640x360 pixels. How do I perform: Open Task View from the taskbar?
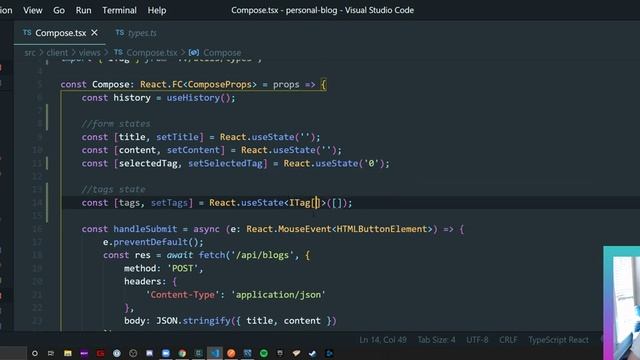point(51,353)
